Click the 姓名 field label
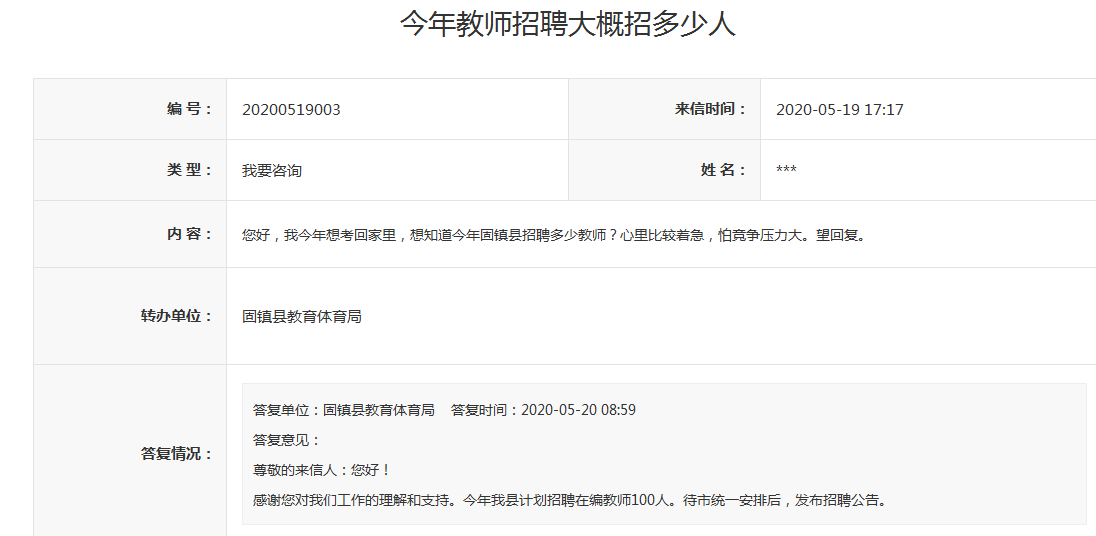This screenshot has height=536, width=1096. (x=723, y=170)
